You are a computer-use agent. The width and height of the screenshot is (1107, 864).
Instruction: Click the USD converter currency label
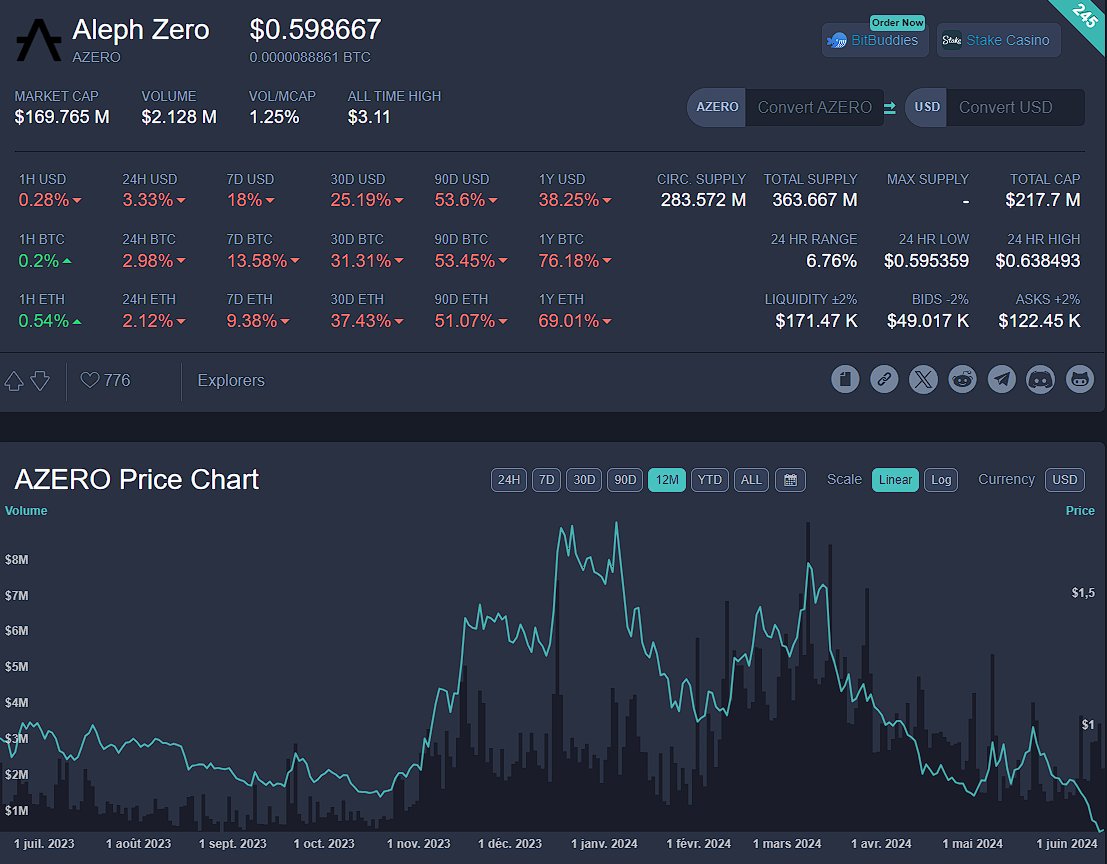coord(926,107)
